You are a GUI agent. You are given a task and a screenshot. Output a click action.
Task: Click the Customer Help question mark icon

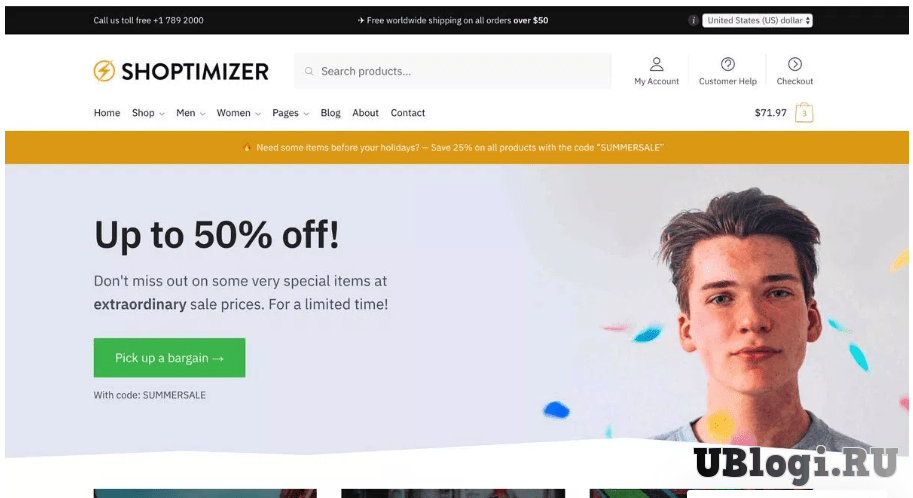click(x=727, y=64)
